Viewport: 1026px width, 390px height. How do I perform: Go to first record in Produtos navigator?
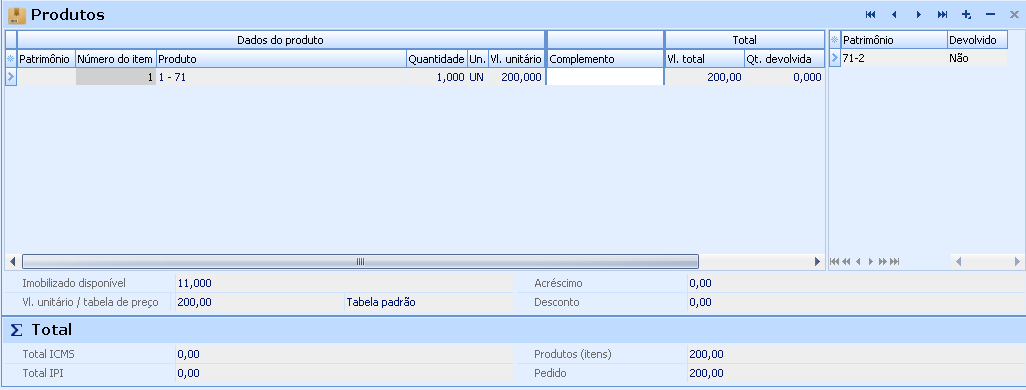click(x=870, y=14)
